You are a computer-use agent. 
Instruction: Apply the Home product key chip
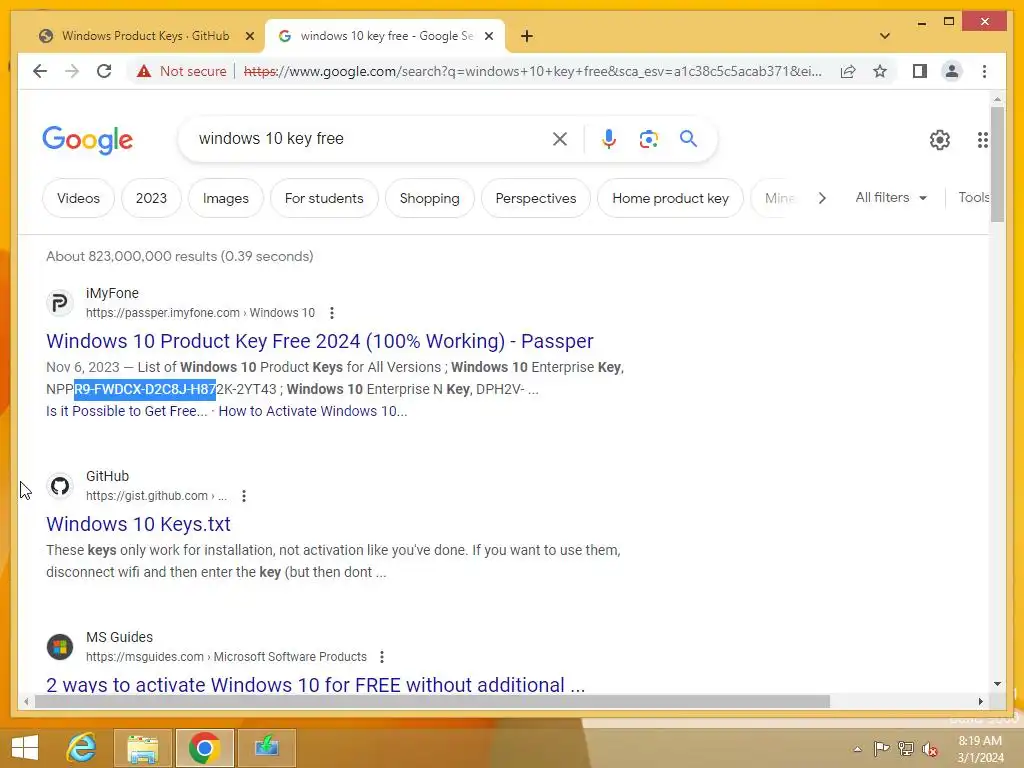pos(671,198)
